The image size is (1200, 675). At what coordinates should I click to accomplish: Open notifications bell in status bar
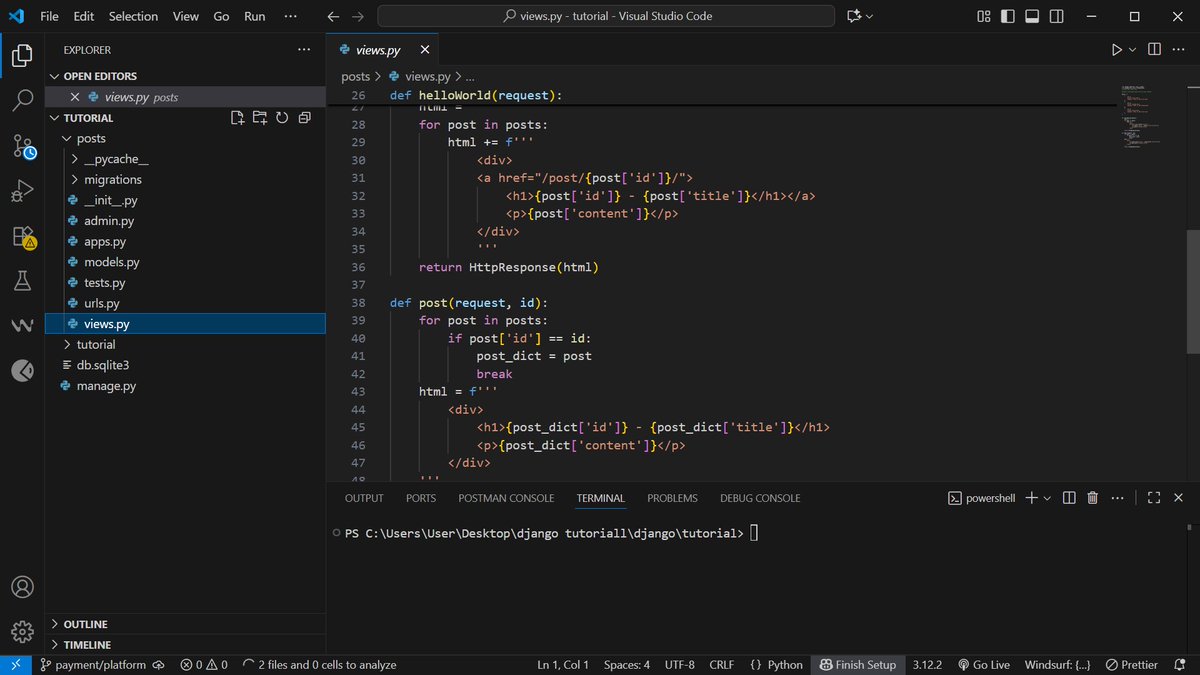(1179, 665)
